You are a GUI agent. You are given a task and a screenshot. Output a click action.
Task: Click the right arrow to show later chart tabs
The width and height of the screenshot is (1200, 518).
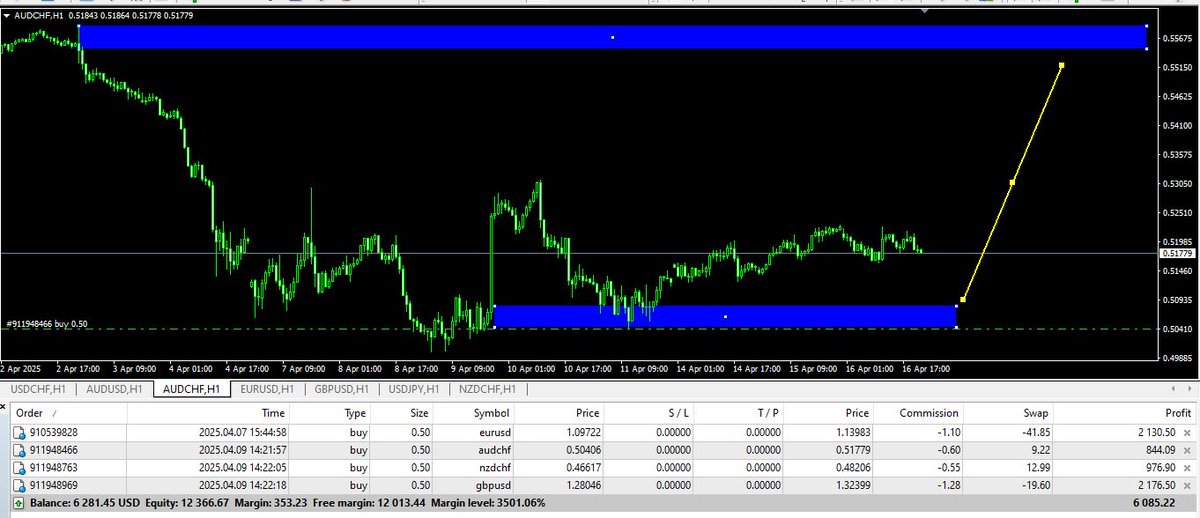[1188, 389]
